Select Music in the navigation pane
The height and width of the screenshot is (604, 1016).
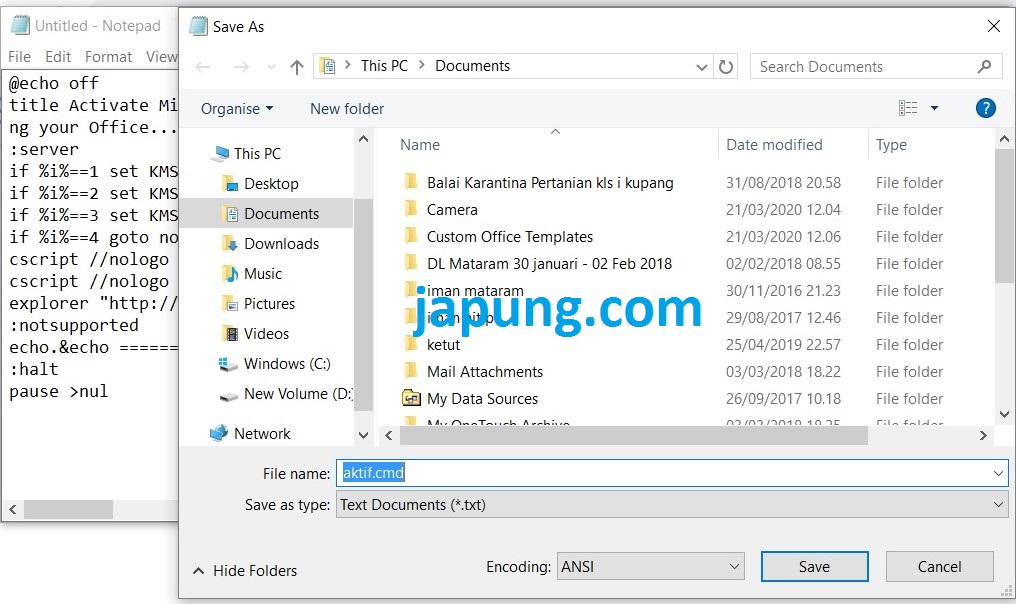262,273
